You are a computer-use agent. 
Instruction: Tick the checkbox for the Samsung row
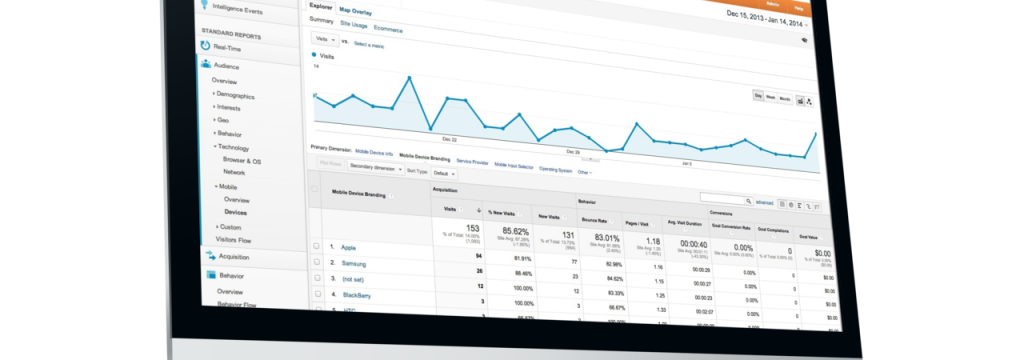click(x=317, y=261)
